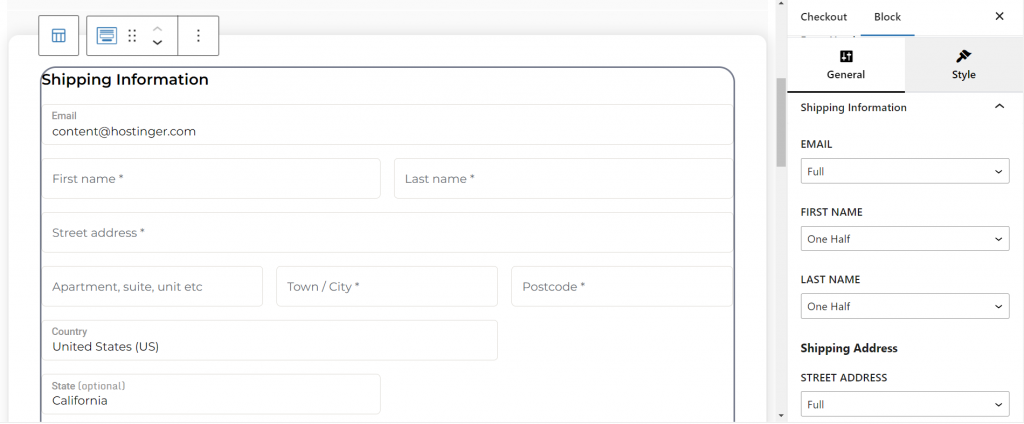Open the Email width dropdown
The image size is (1024, 424).
[905, 172]
